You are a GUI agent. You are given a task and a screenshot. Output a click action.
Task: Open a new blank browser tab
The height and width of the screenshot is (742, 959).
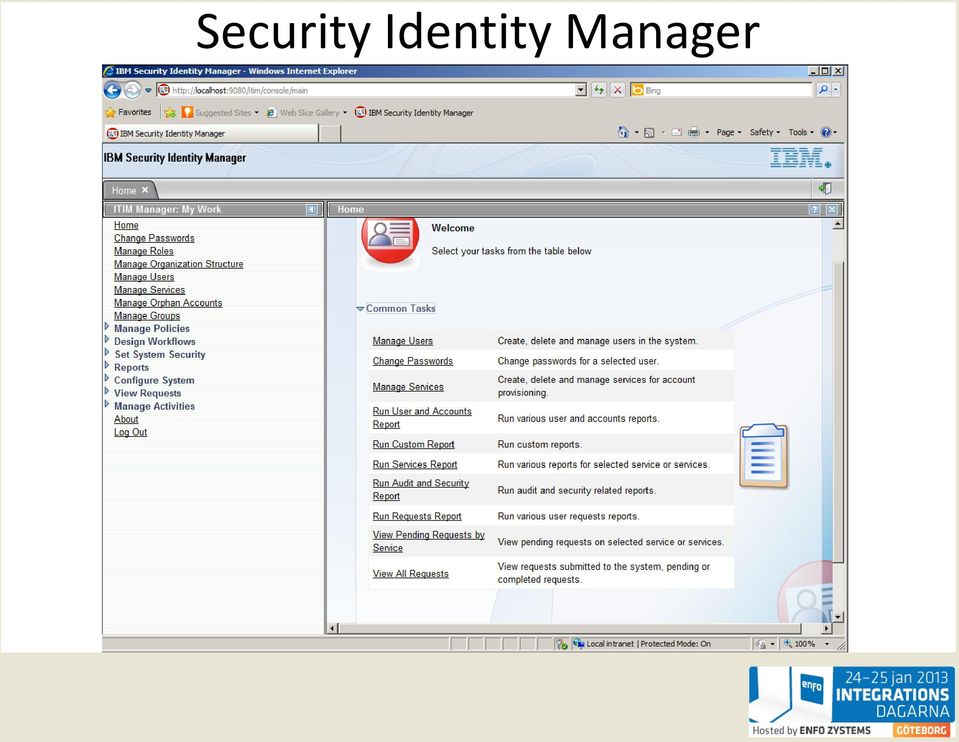(330, 134)
